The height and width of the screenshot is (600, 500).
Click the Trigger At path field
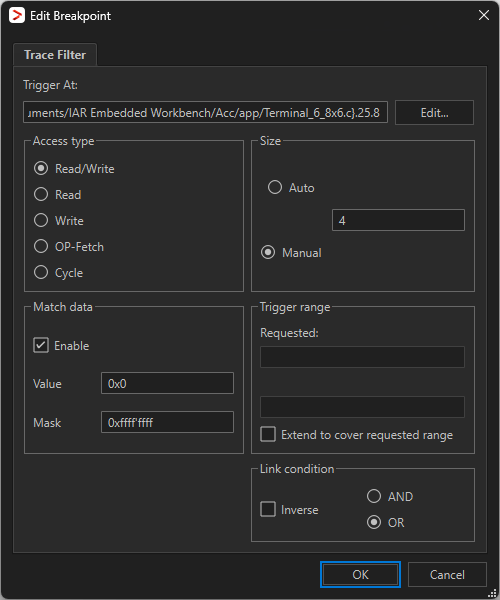205,112
